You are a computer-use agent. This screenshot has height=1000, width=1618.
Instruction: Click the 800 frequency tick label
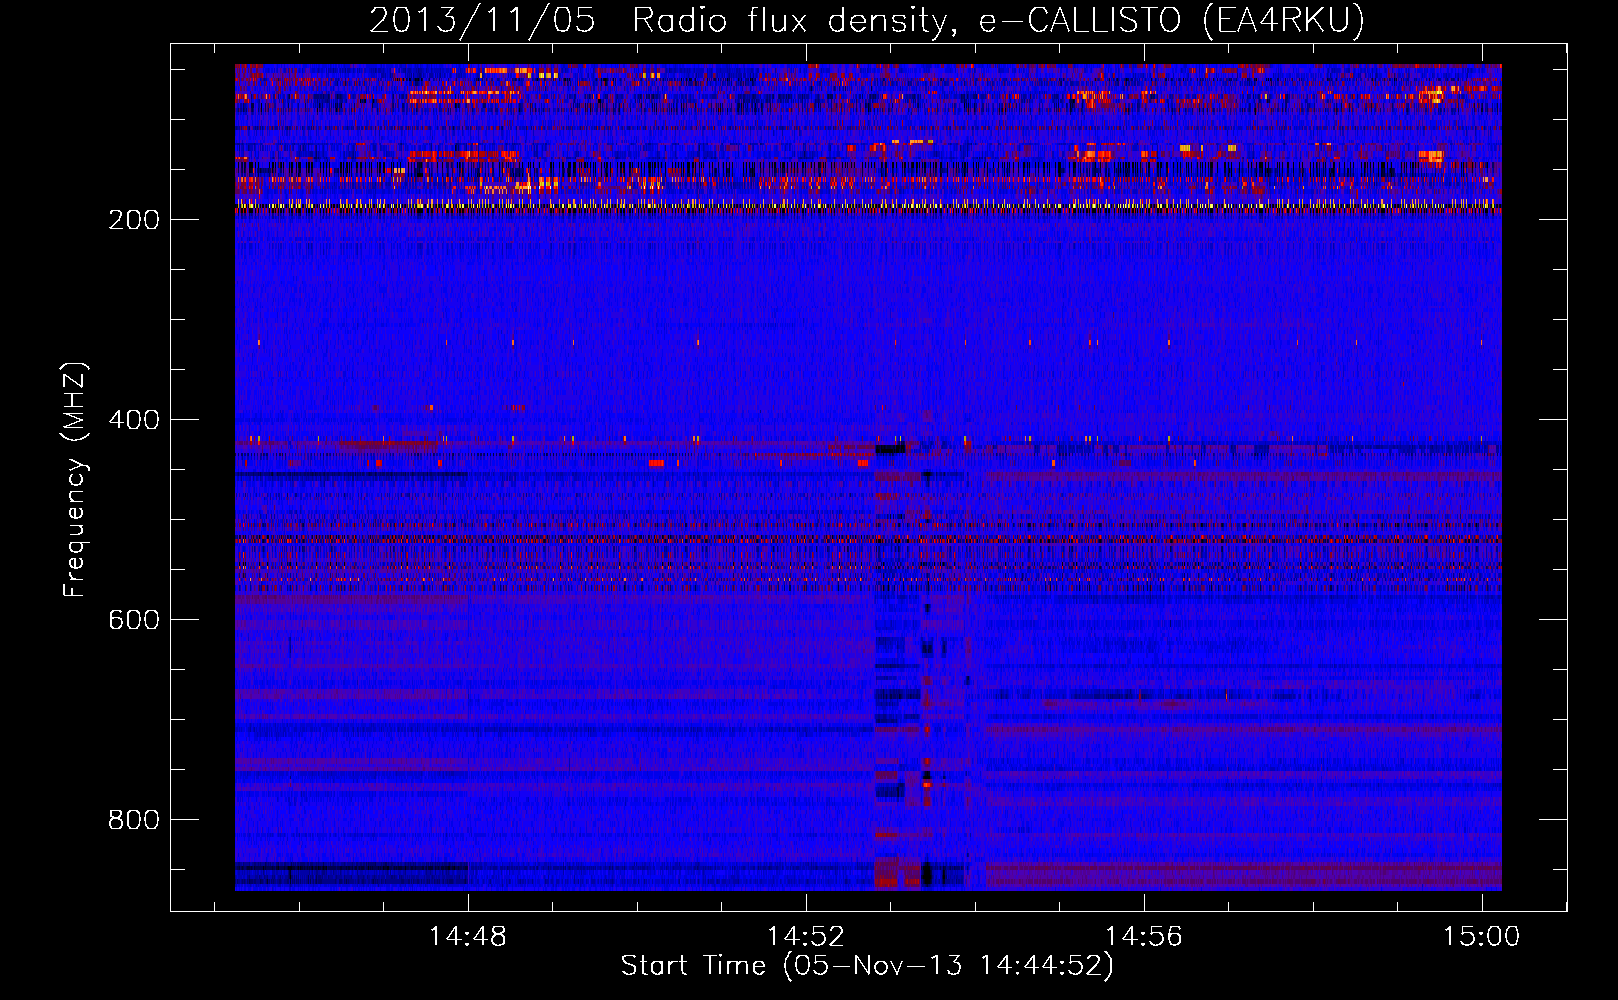[133, 820]
